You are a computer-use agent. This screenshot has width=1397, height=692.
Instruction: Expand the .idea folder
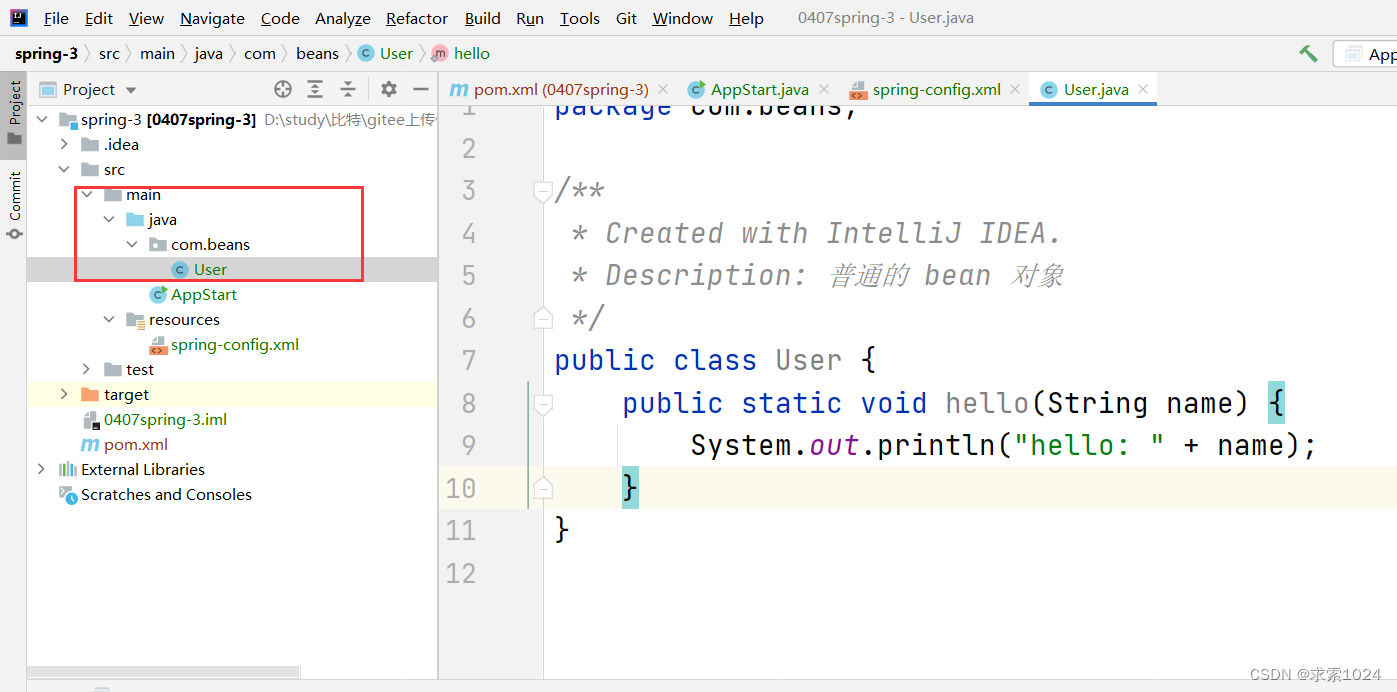coord(64,144)
